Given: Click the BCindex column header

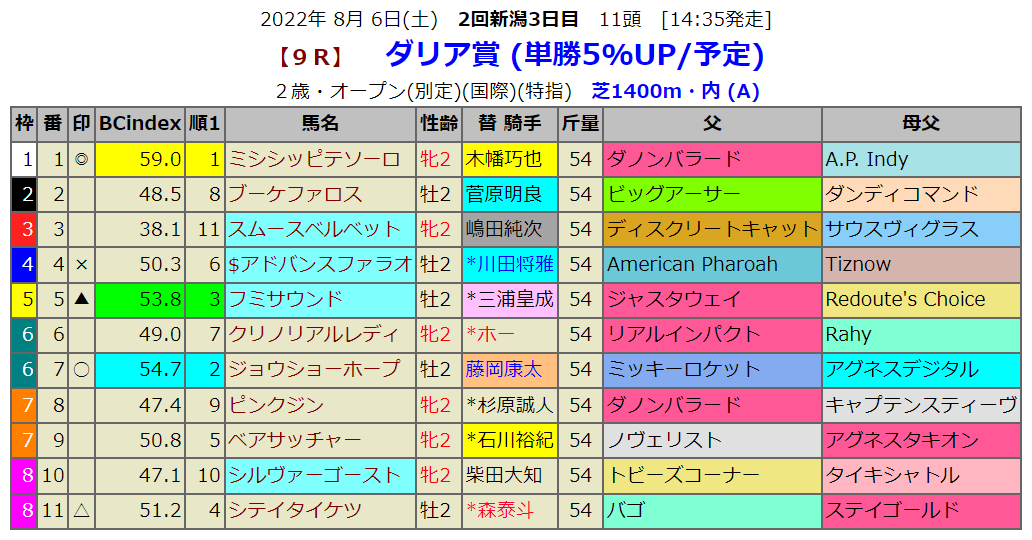Looking at the screenshot, I should click(140, 124).
